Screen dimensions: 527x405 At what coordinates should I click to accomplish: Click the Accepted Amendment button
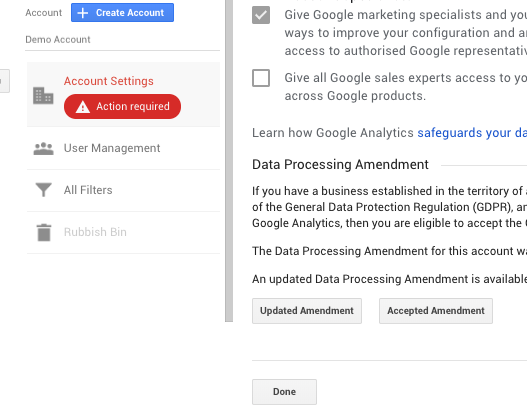(x=436, y=311)
